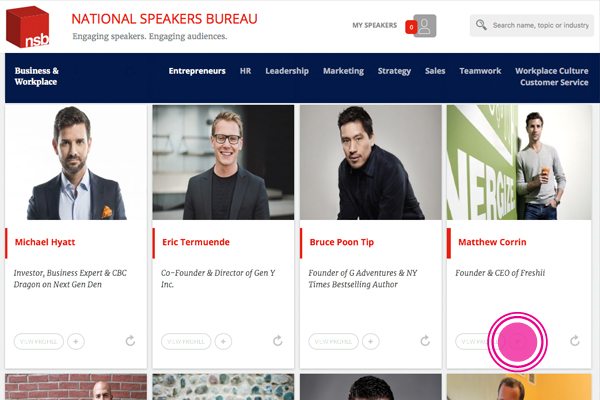This screenshot has width=600, height=400.
Task: Click 'Investor, Business Expert & CBC Dragon' text
Action: tap(70, 279)
